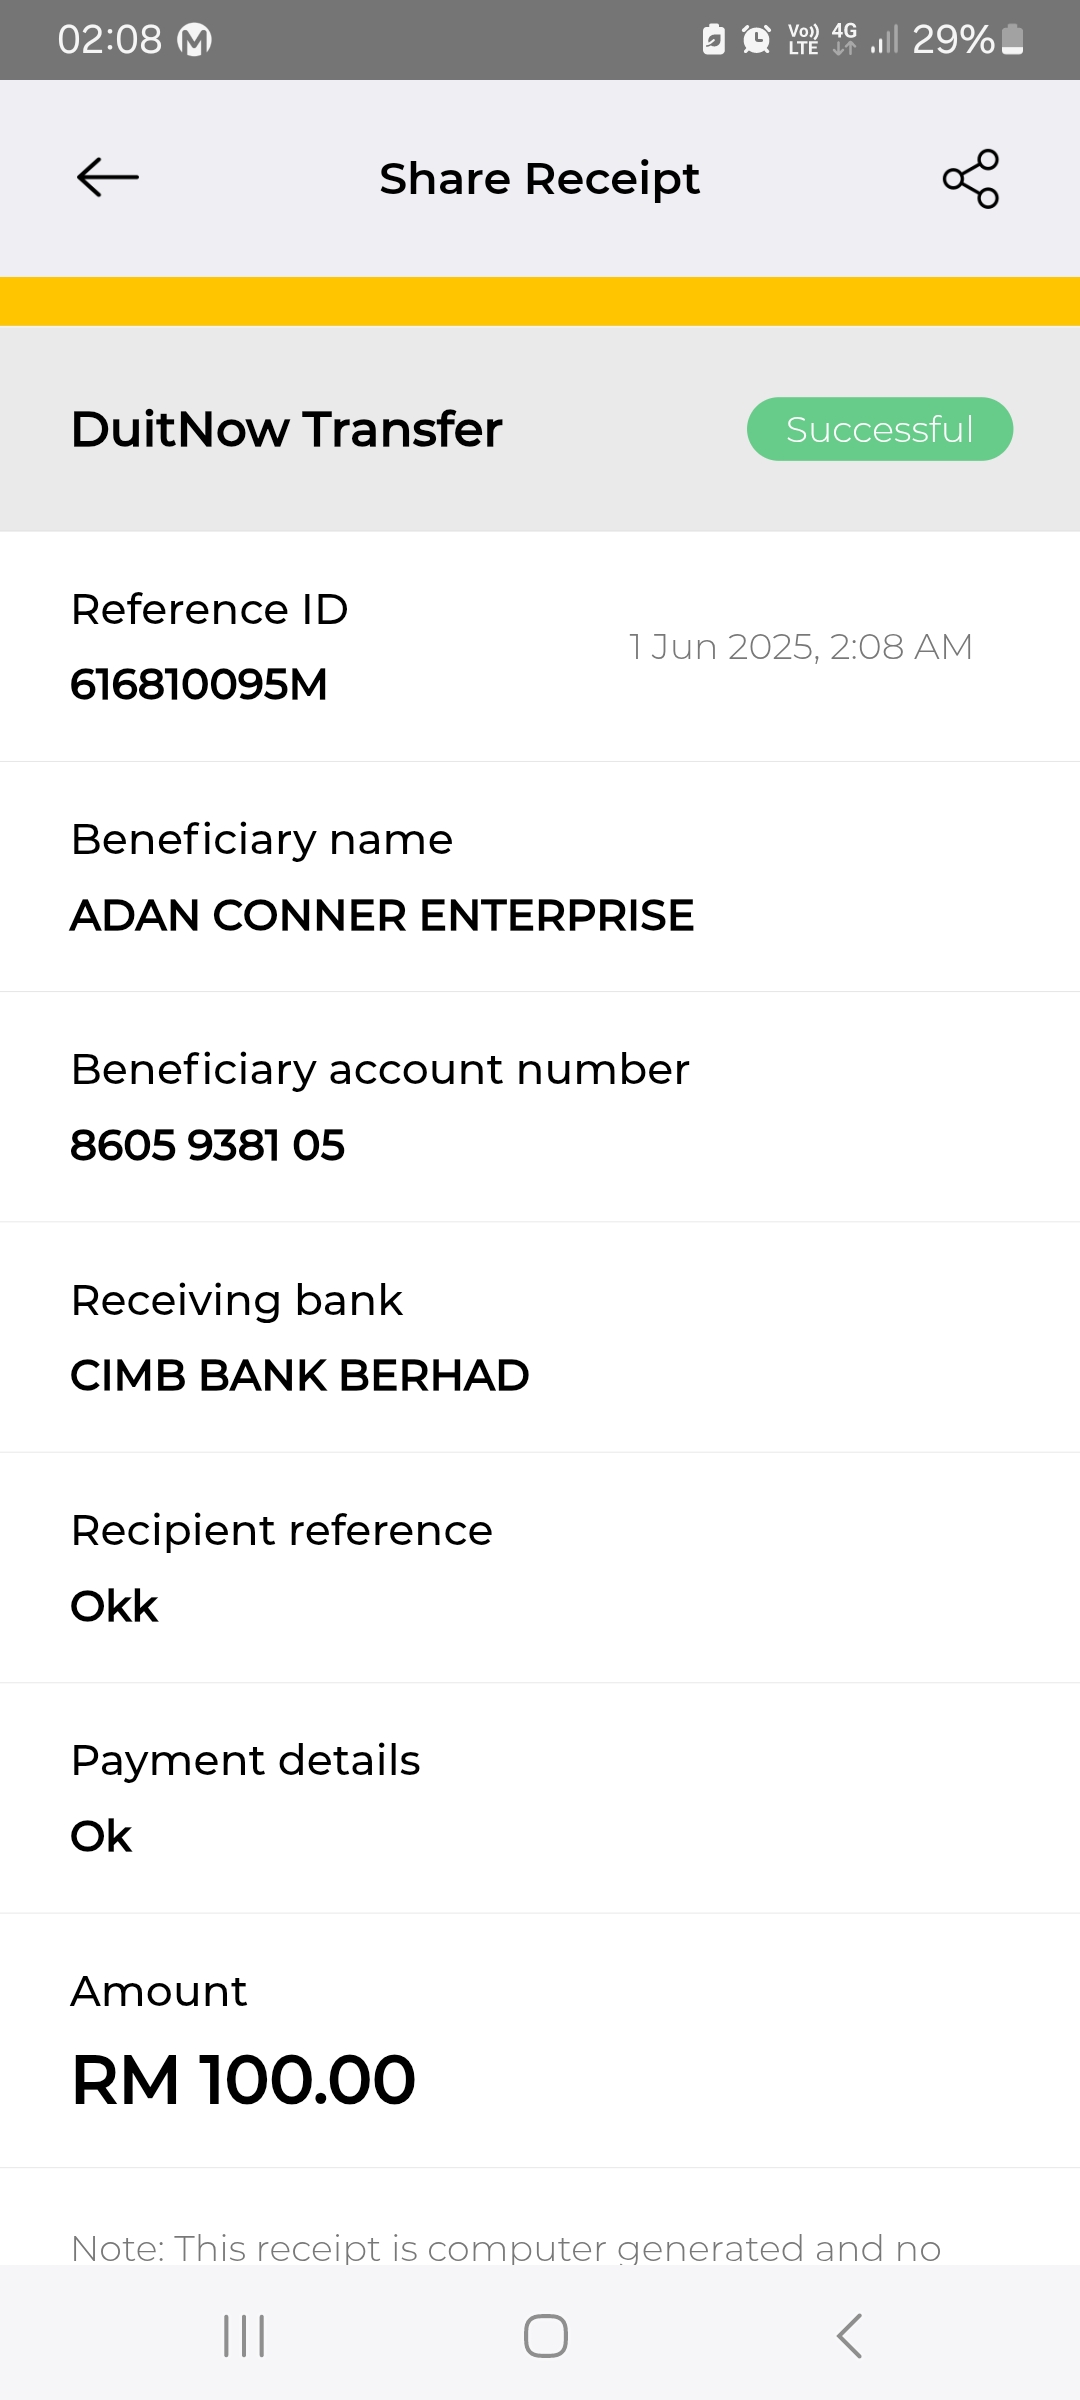1080x2400 pixels.
Task: Tap the Android home button
Action: click(545, 2336)
